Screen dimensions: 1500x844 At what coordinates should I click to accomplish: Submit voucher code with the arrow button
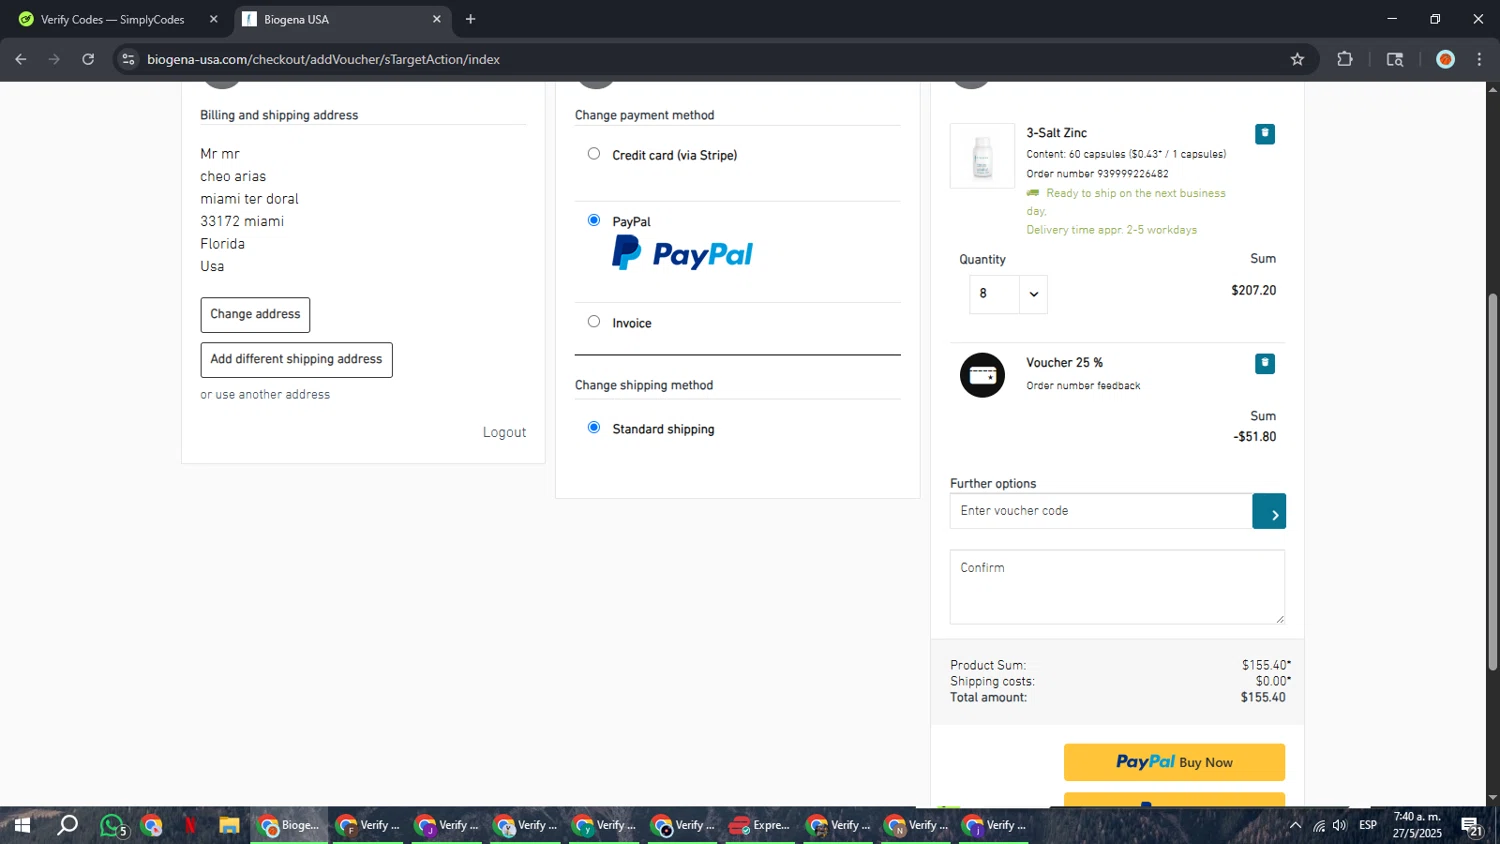pyautogui.click(x=1269, y=511)
